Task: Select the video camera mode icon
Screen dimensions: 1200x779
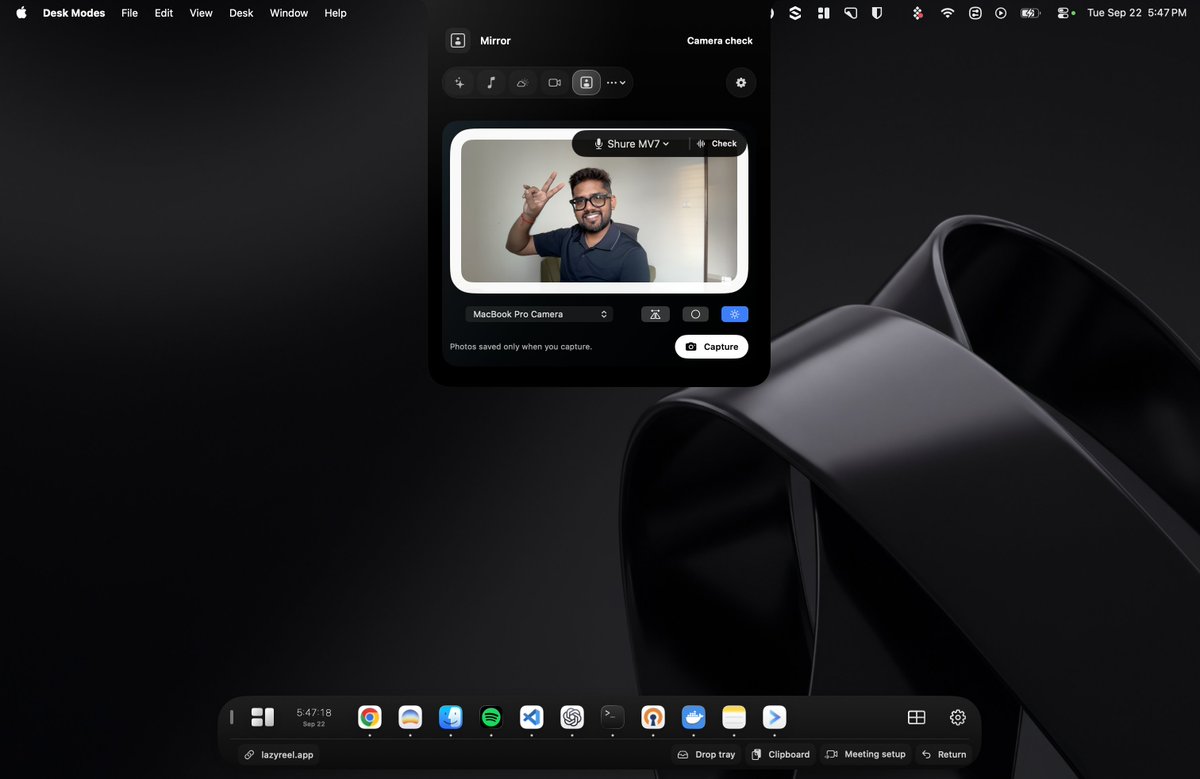Action: 554,83
